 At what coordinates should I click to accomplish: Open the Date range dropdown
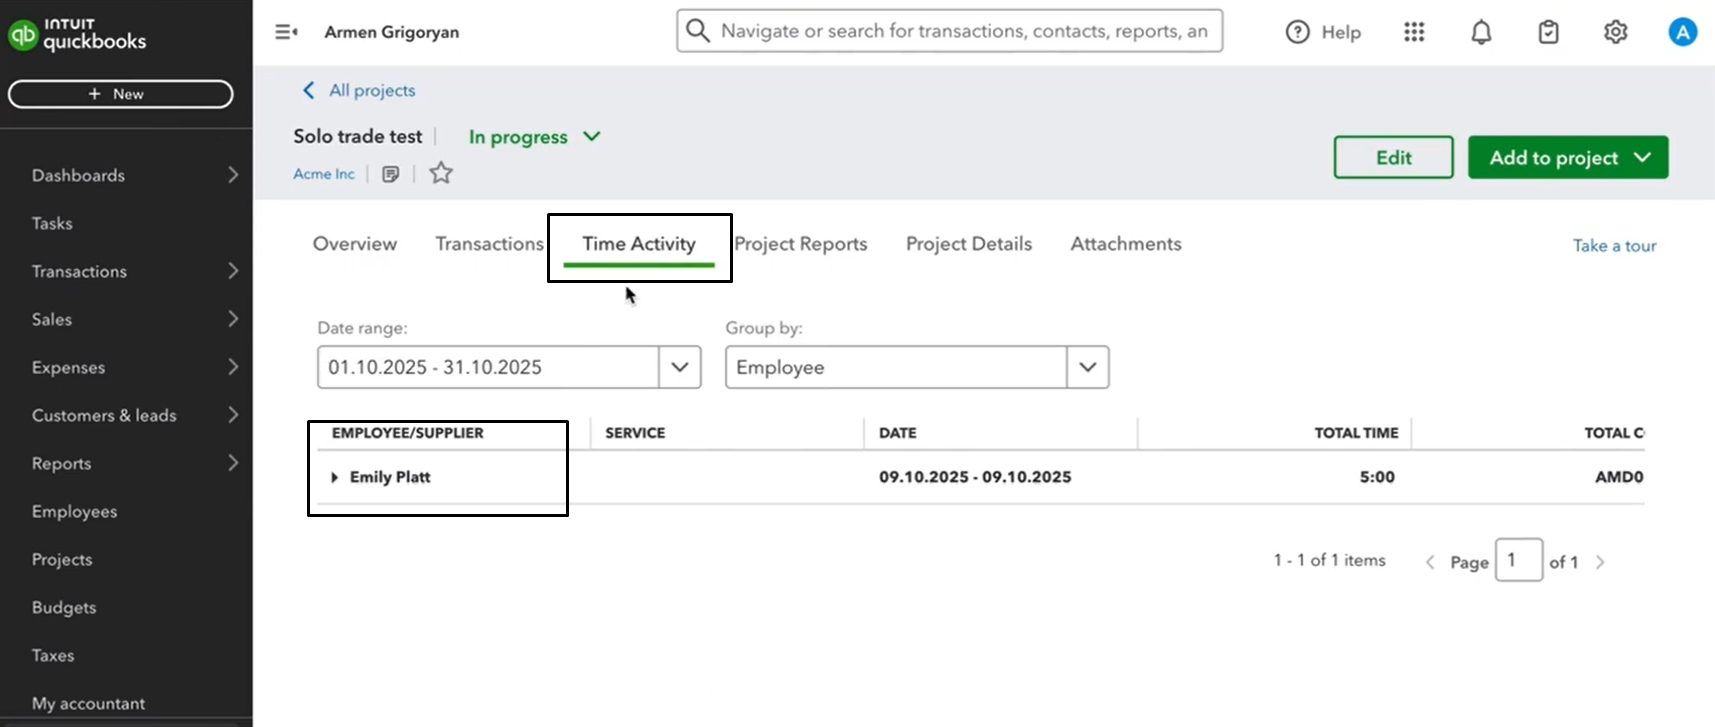click(679, 367)
